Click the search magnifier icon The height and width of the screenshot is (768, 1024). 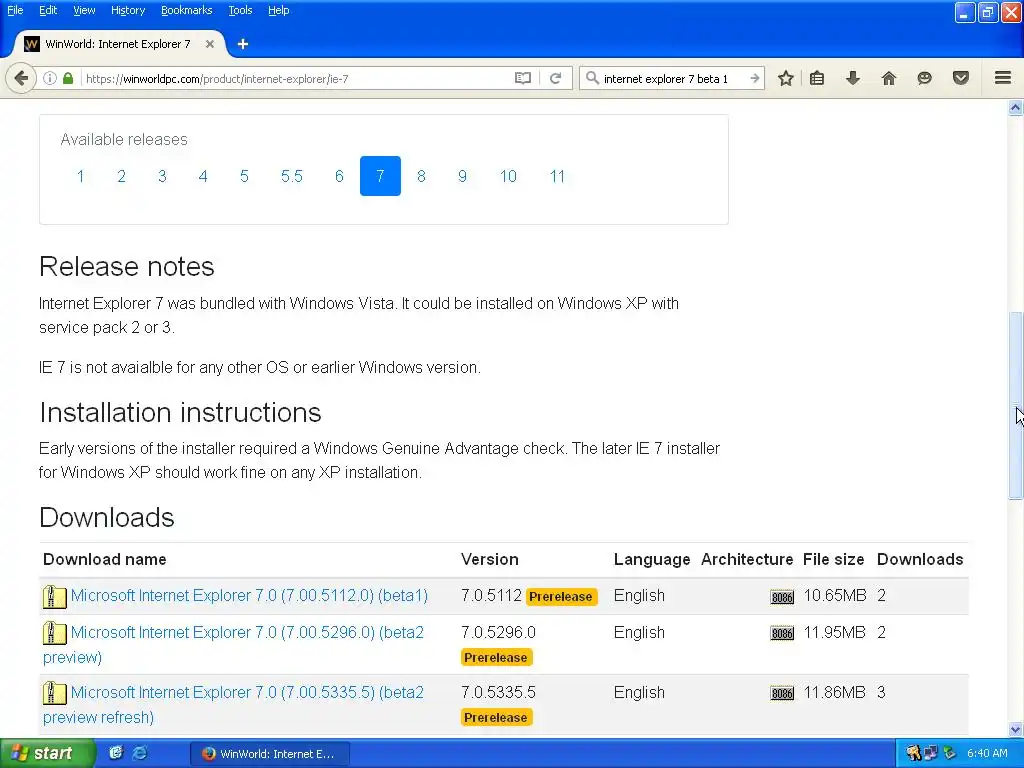[x=592, y=78]
